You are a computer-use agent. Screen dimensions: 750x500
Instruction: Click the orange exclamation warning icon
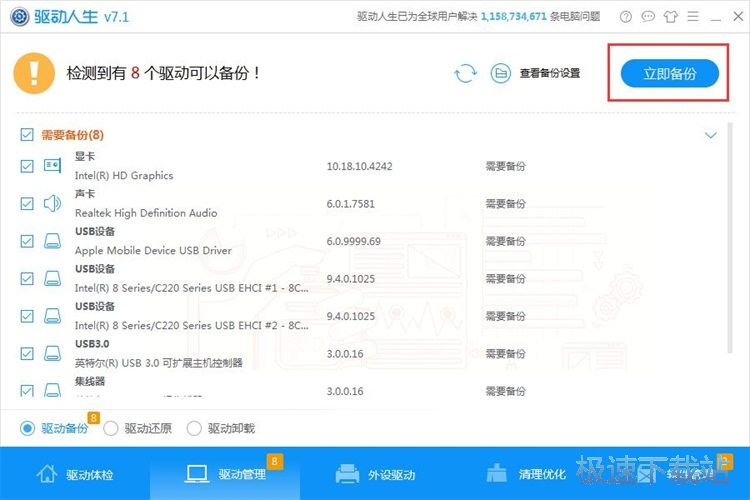34,73
